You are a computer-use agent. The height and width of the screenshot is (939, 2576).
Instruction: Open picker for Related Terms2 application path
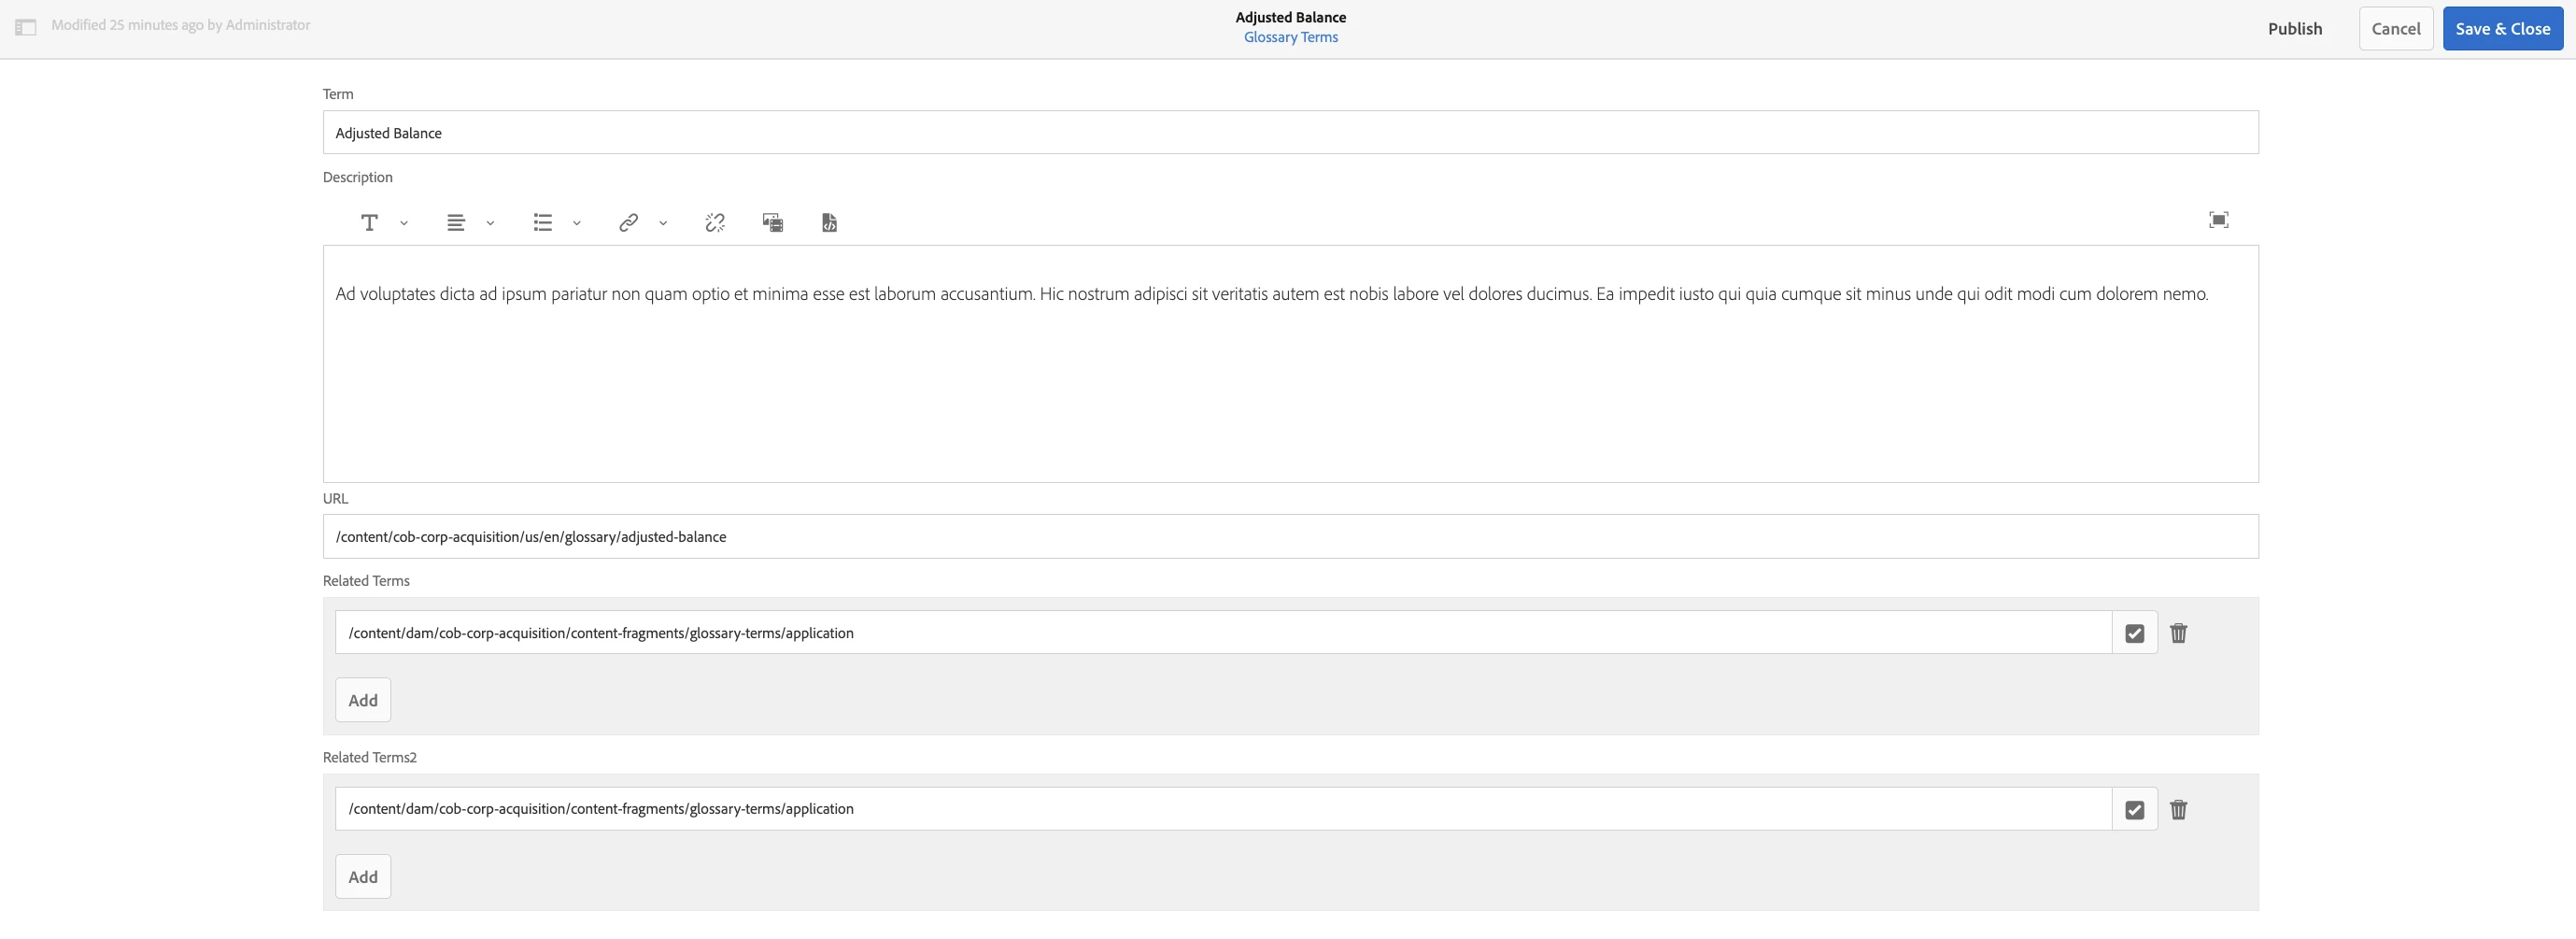pyautogui.click(x=2134, y=809)
